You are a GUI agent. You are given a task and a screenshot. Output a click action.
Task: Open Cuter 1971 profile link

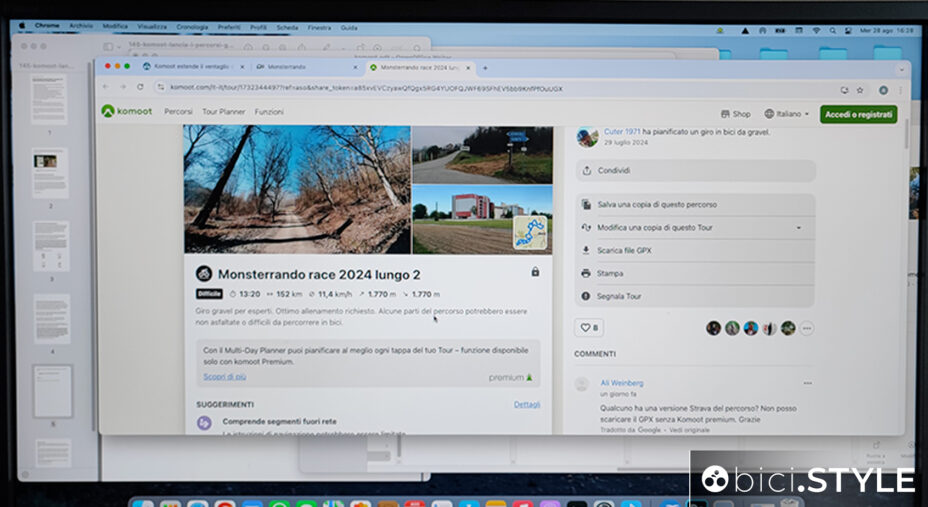coord(622,132)
